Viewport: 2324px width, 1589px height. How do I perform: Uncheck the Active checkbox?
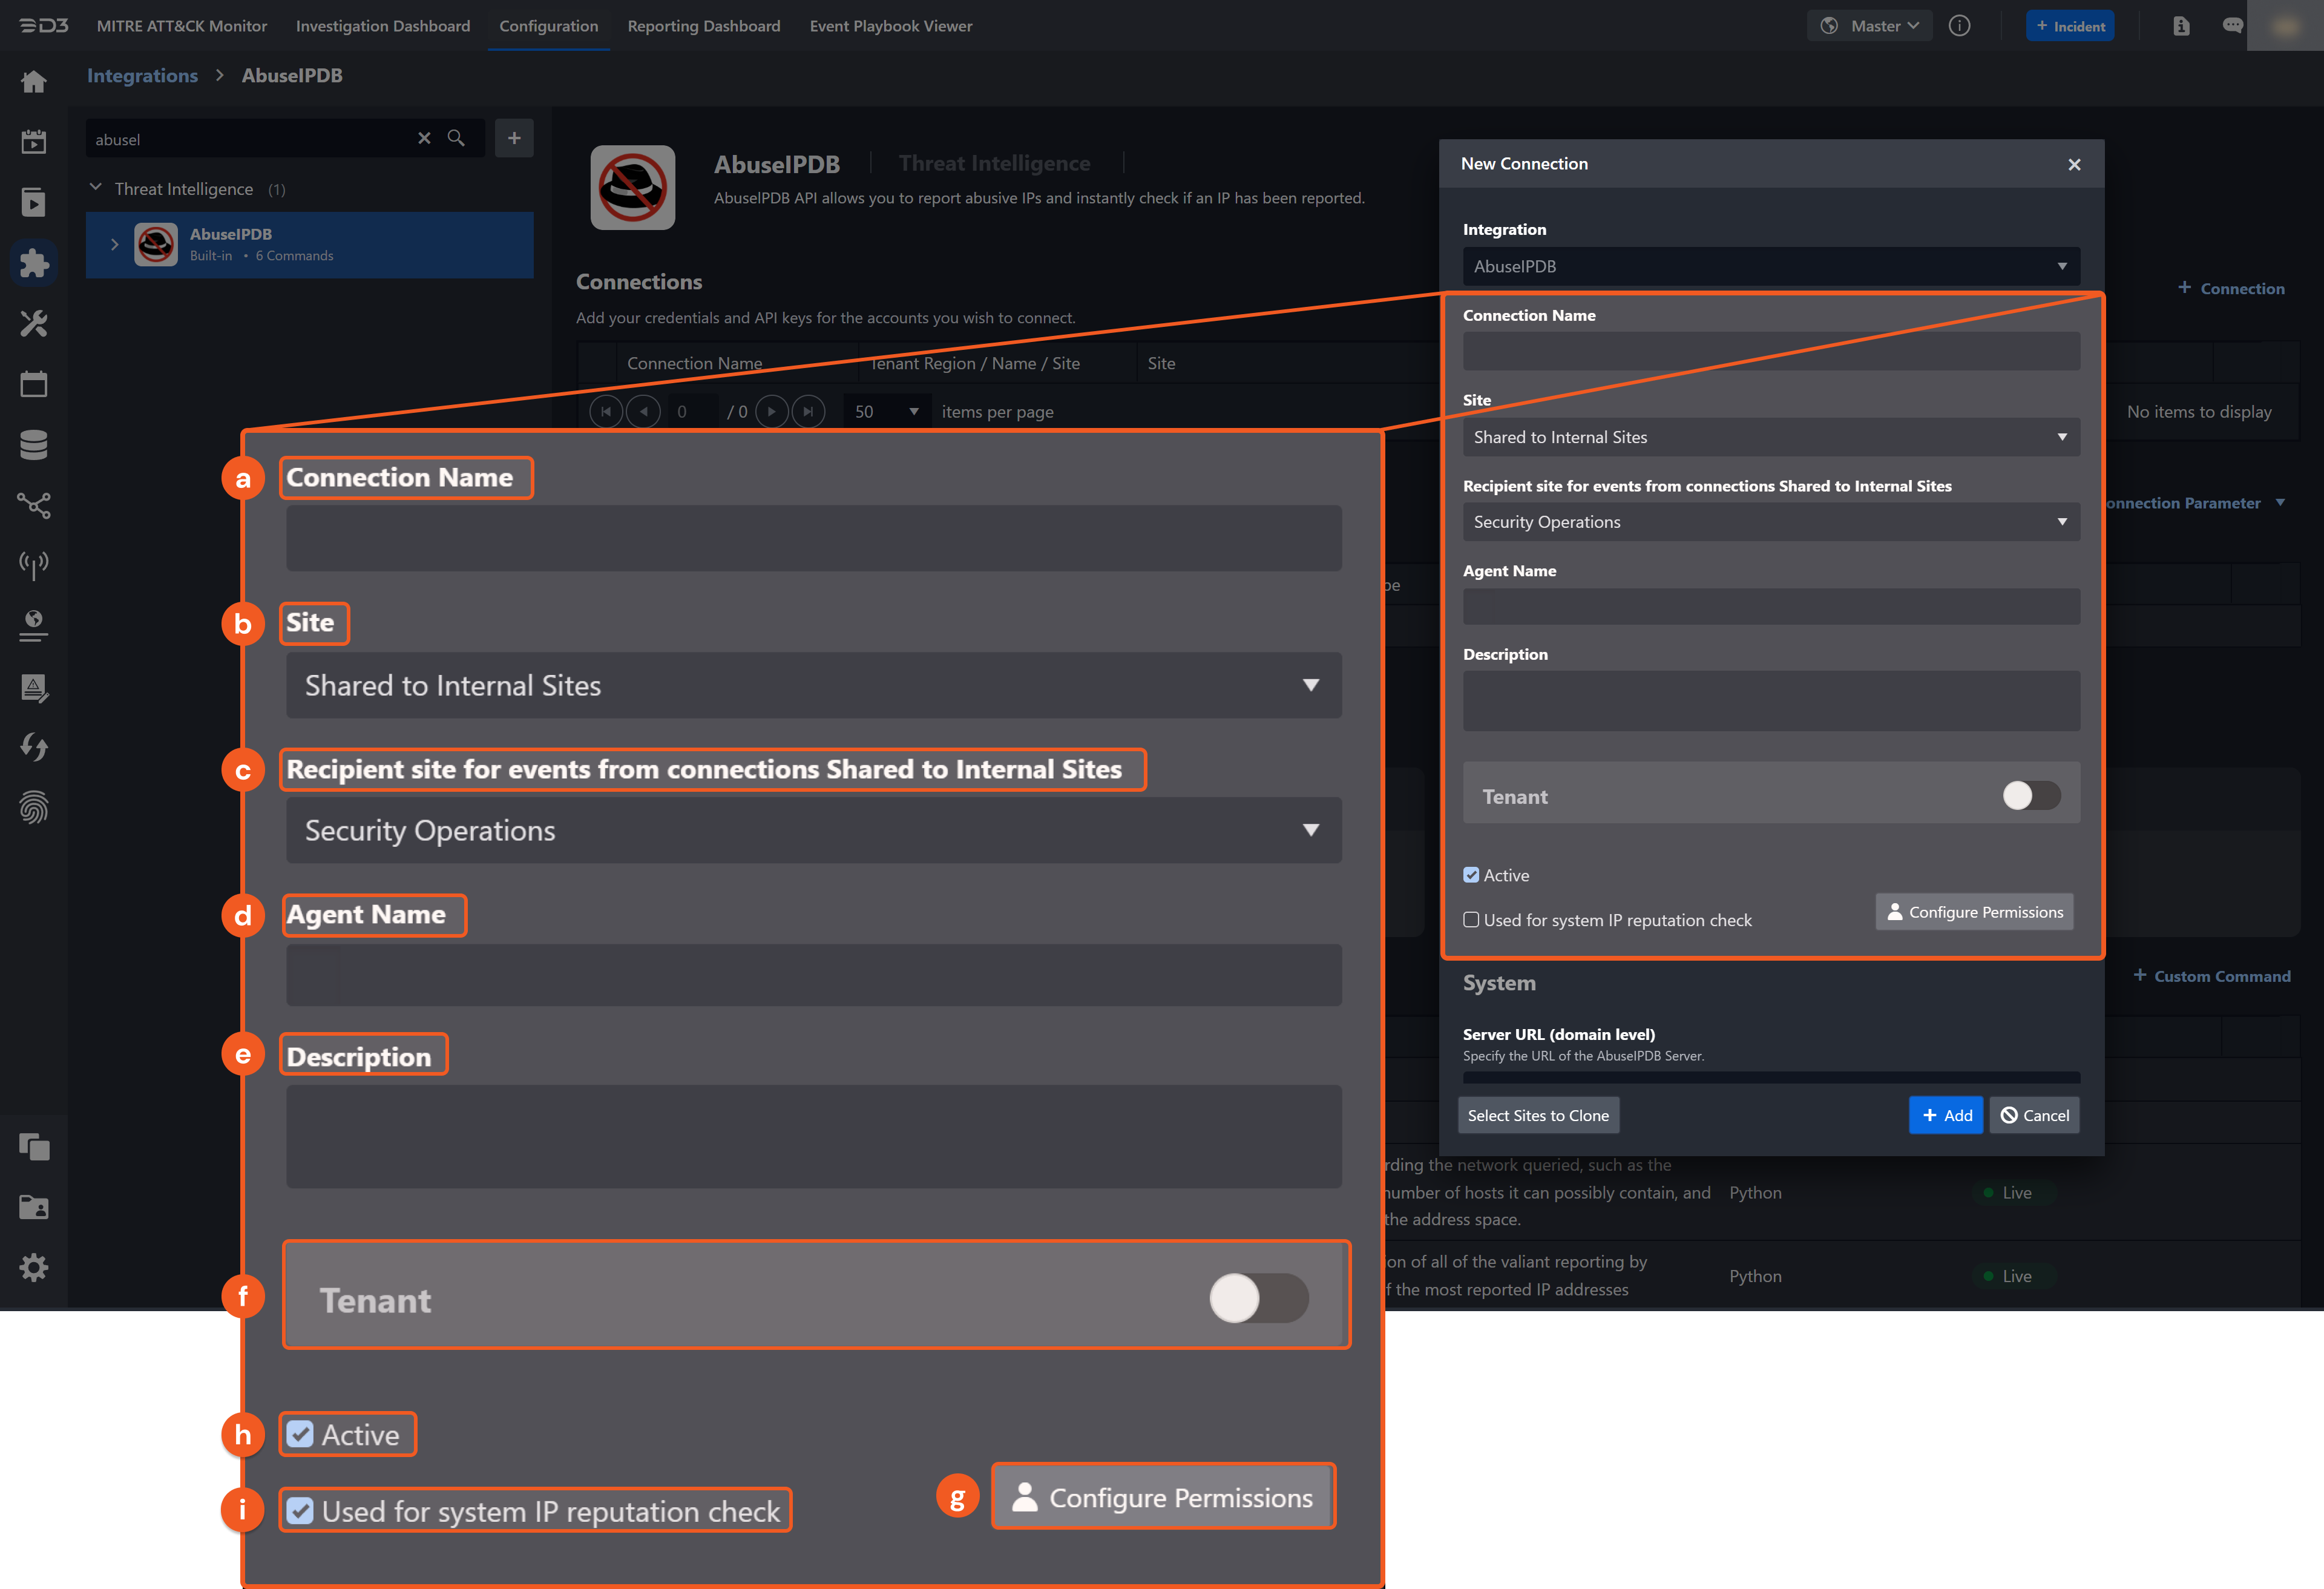click(1471, 874)
